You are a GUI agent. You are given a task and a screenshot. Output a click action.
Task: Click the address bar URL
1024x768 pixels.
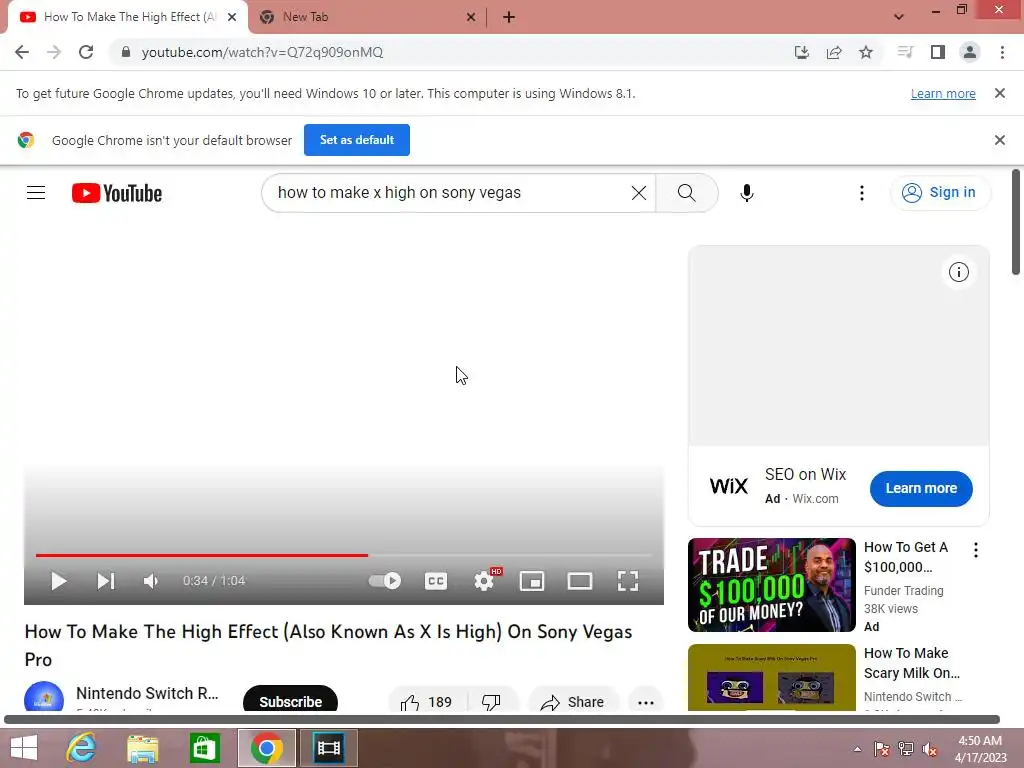262,52
